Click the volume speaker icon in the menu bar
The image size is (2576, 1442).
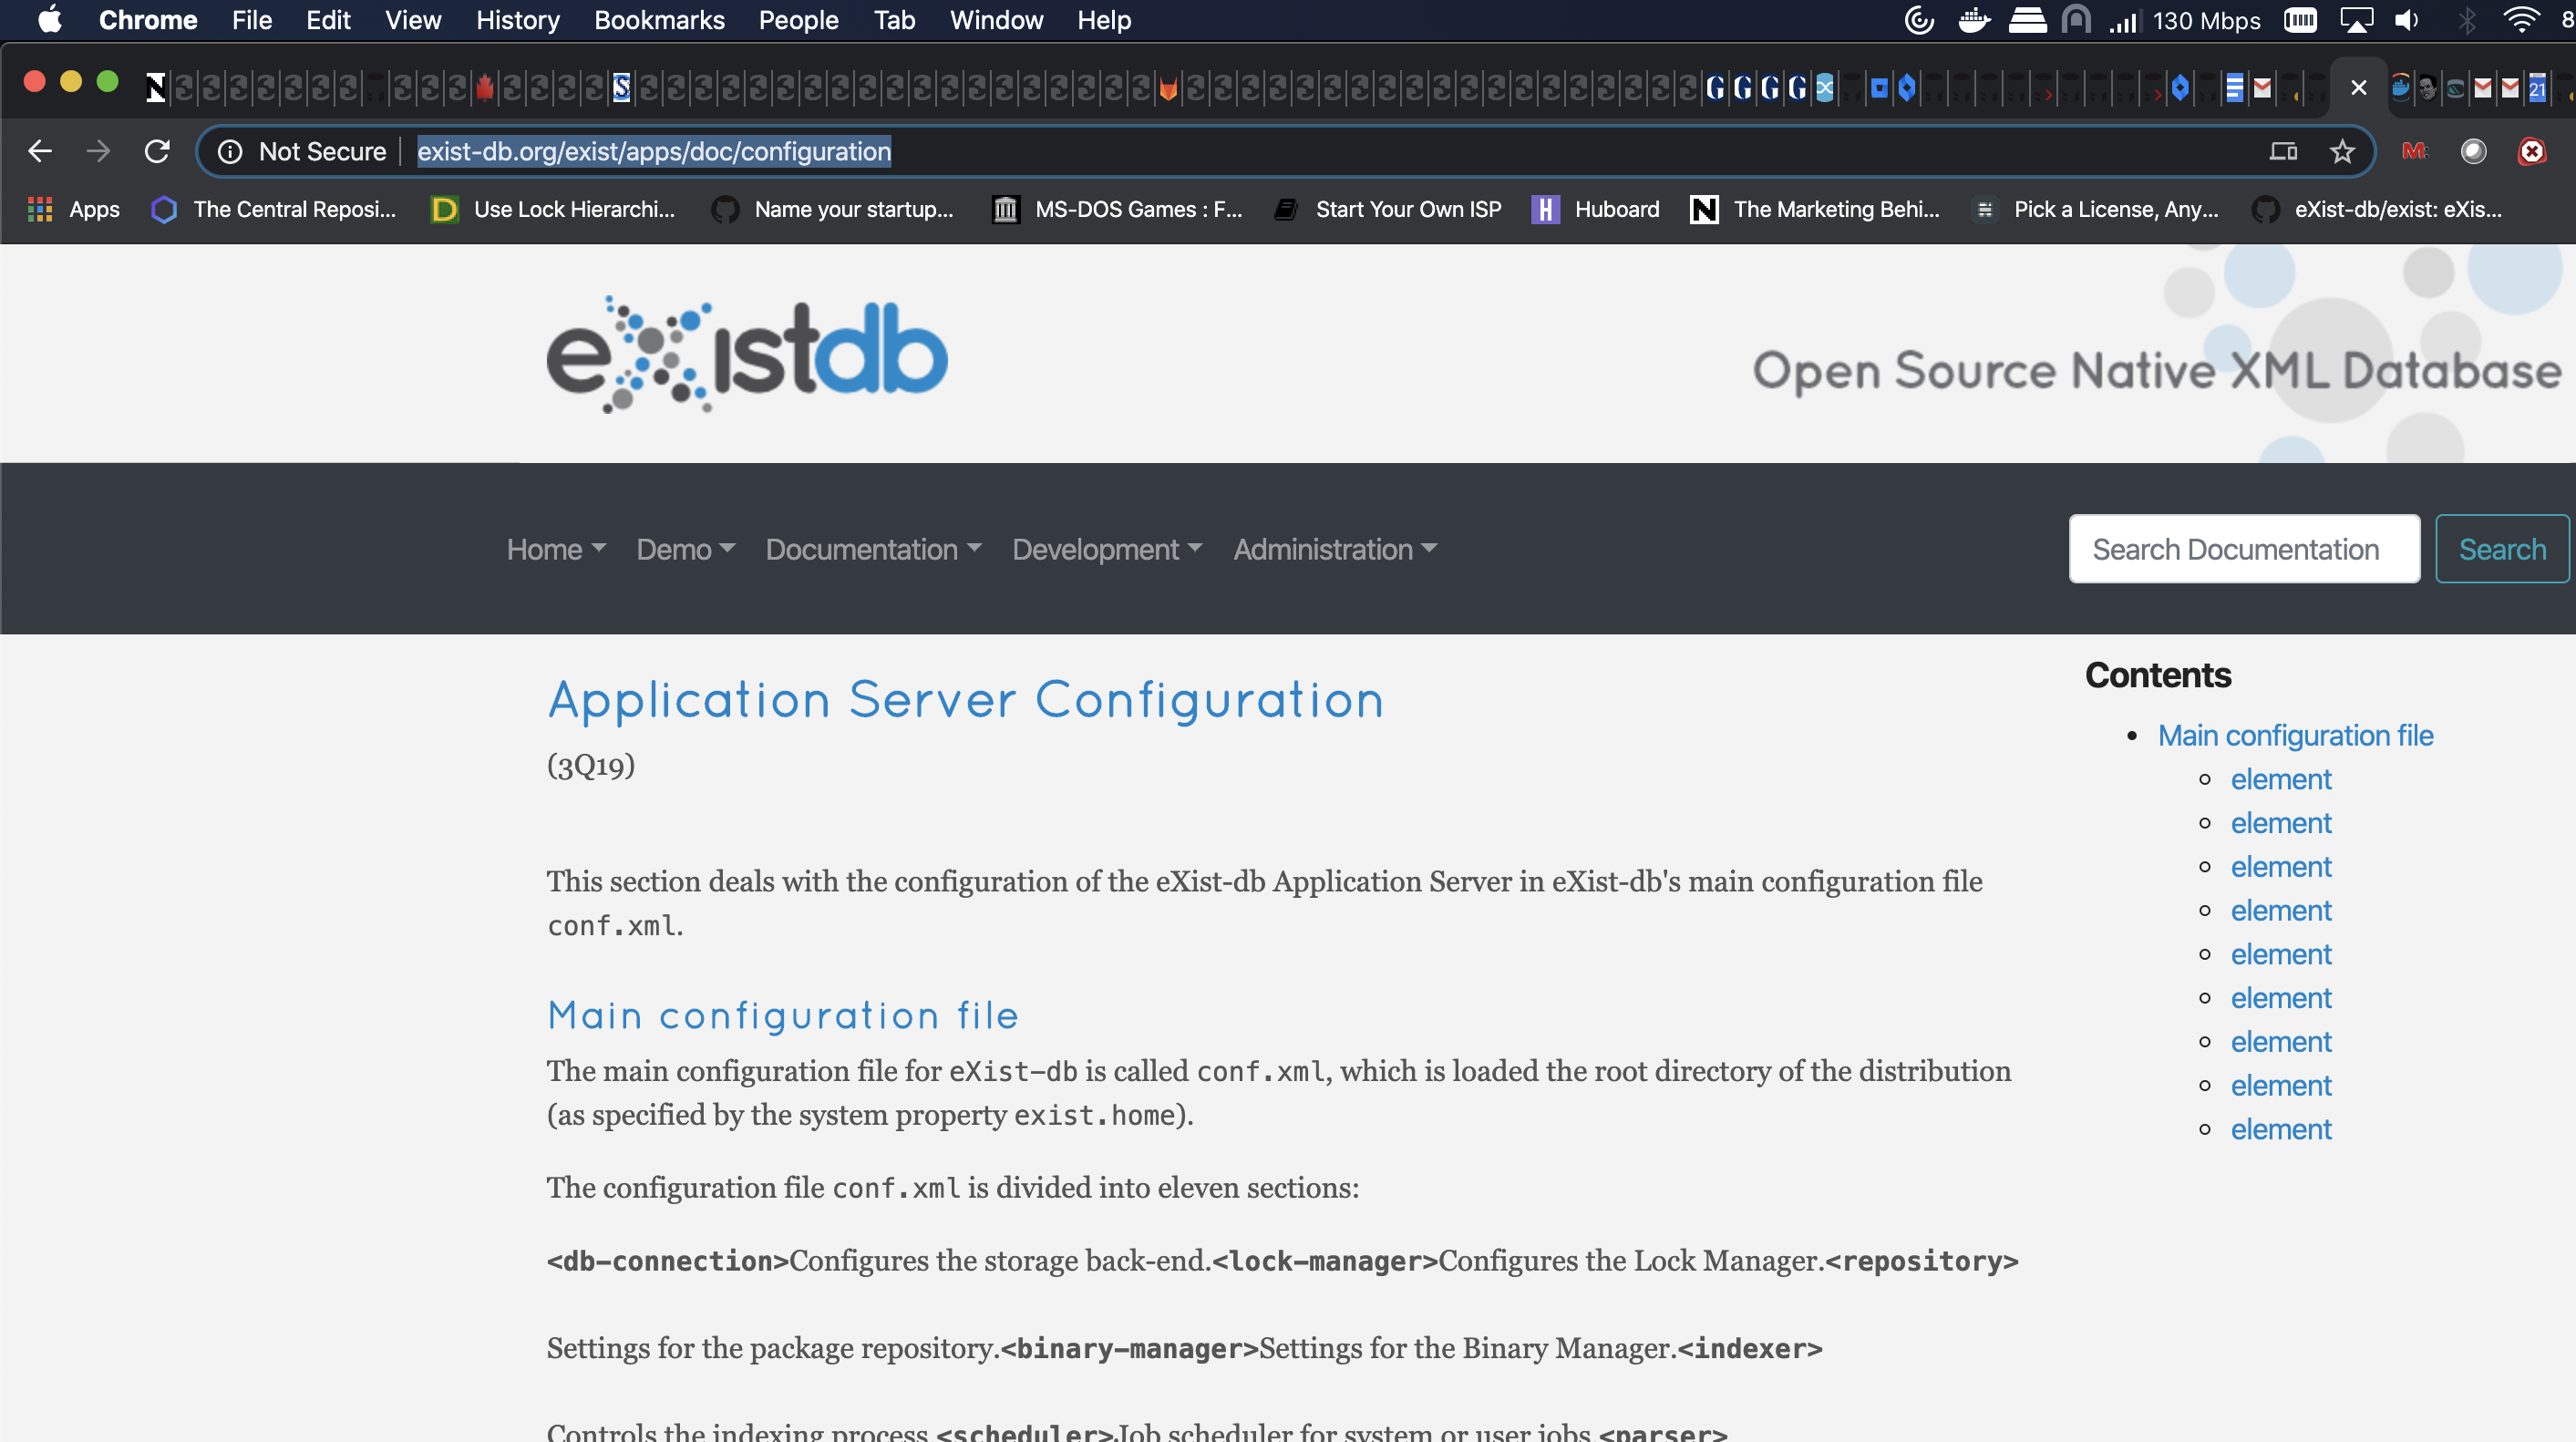click(x=2407, y=20)
